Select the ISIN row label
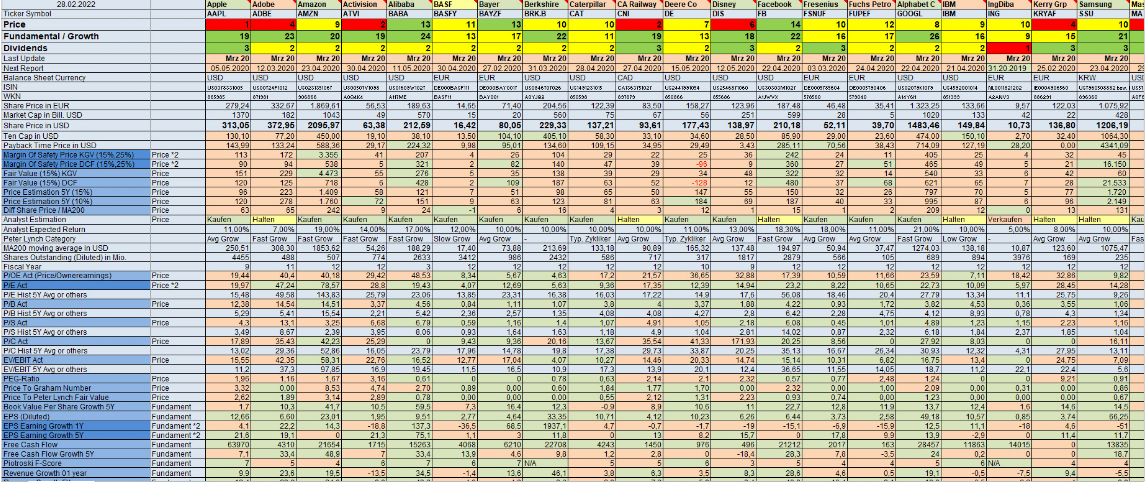This screenshot has height=482, width=1147. click(75, 86)
